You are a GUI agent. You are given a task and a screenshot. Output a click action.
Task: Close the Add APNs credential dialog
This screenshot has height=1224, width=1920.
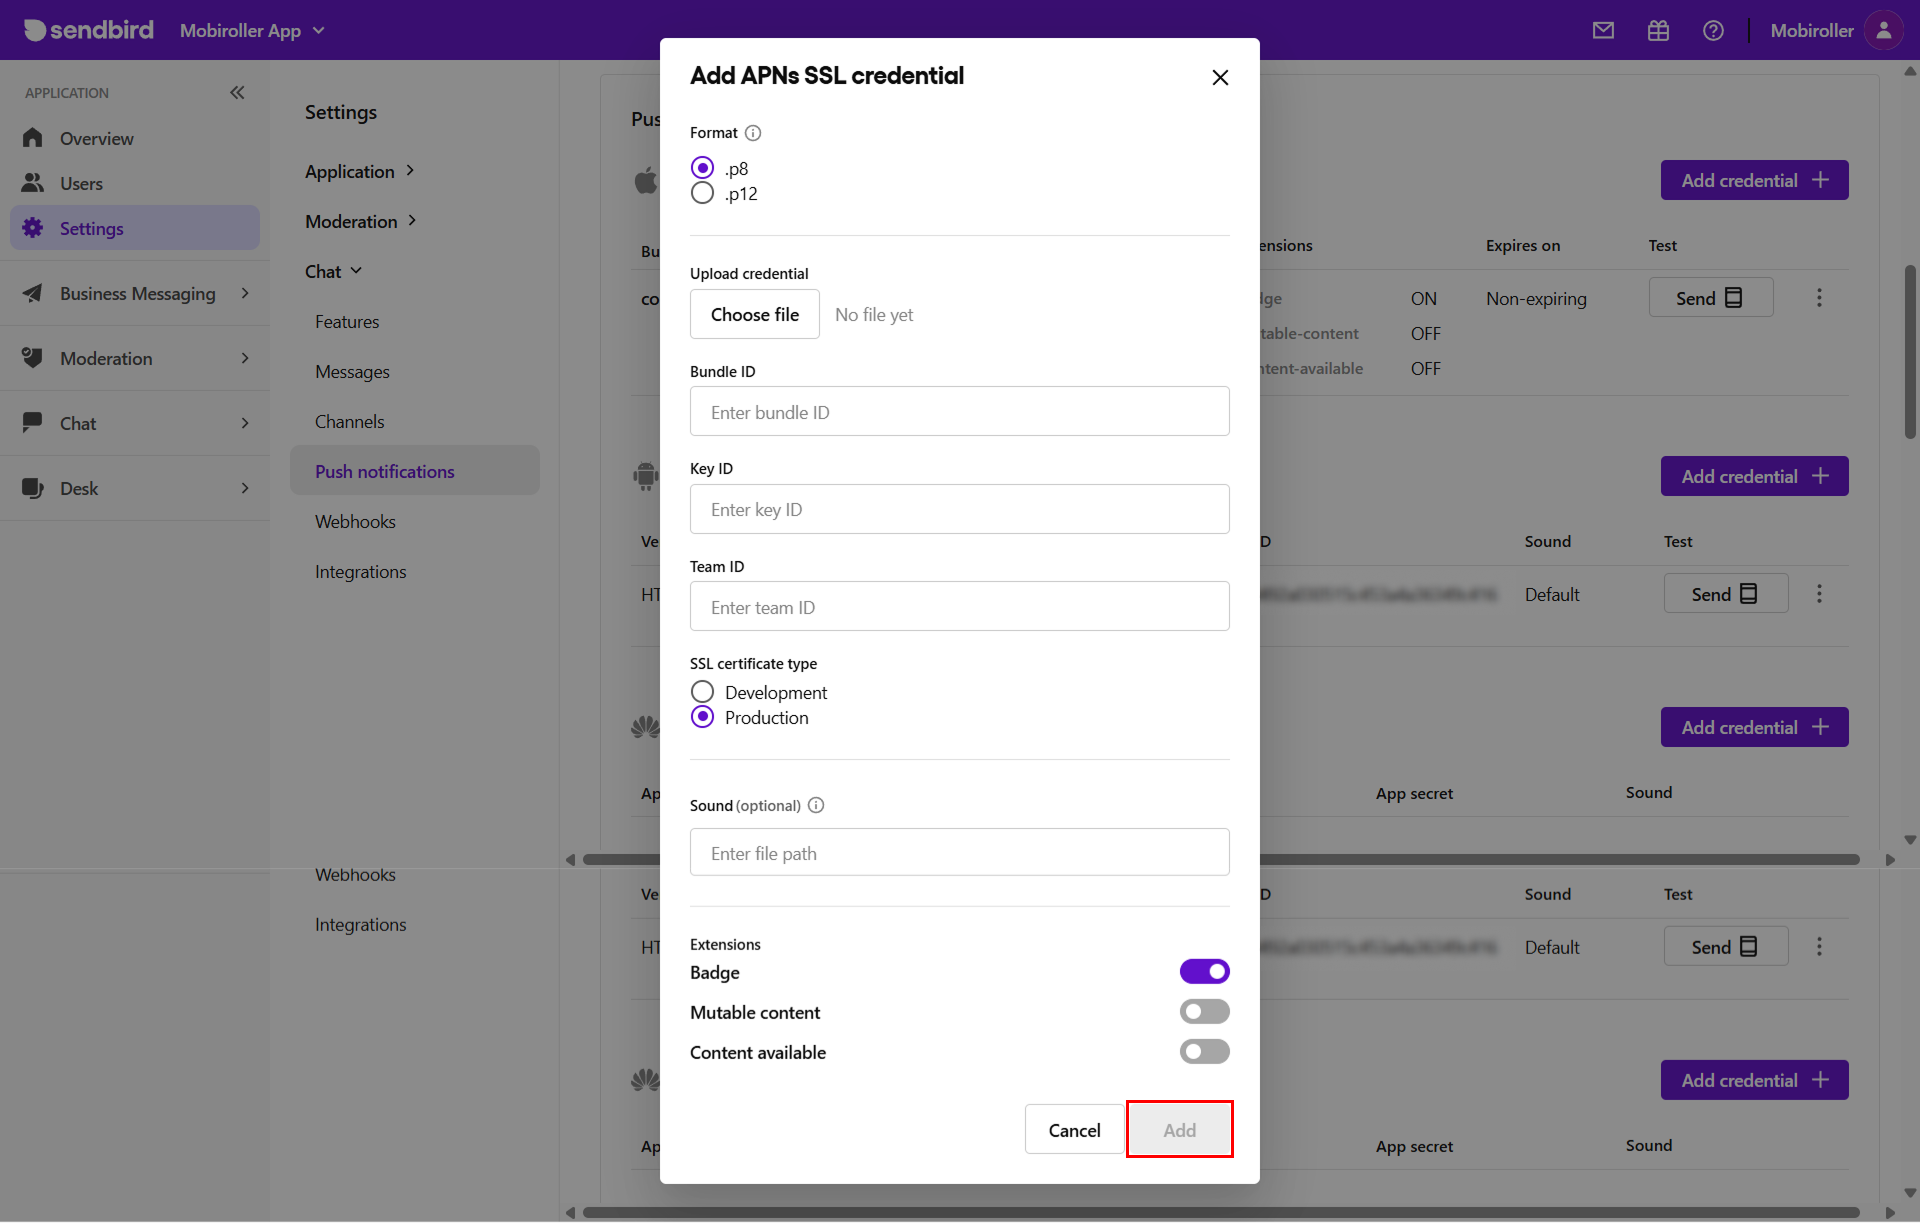[1220, 77]
